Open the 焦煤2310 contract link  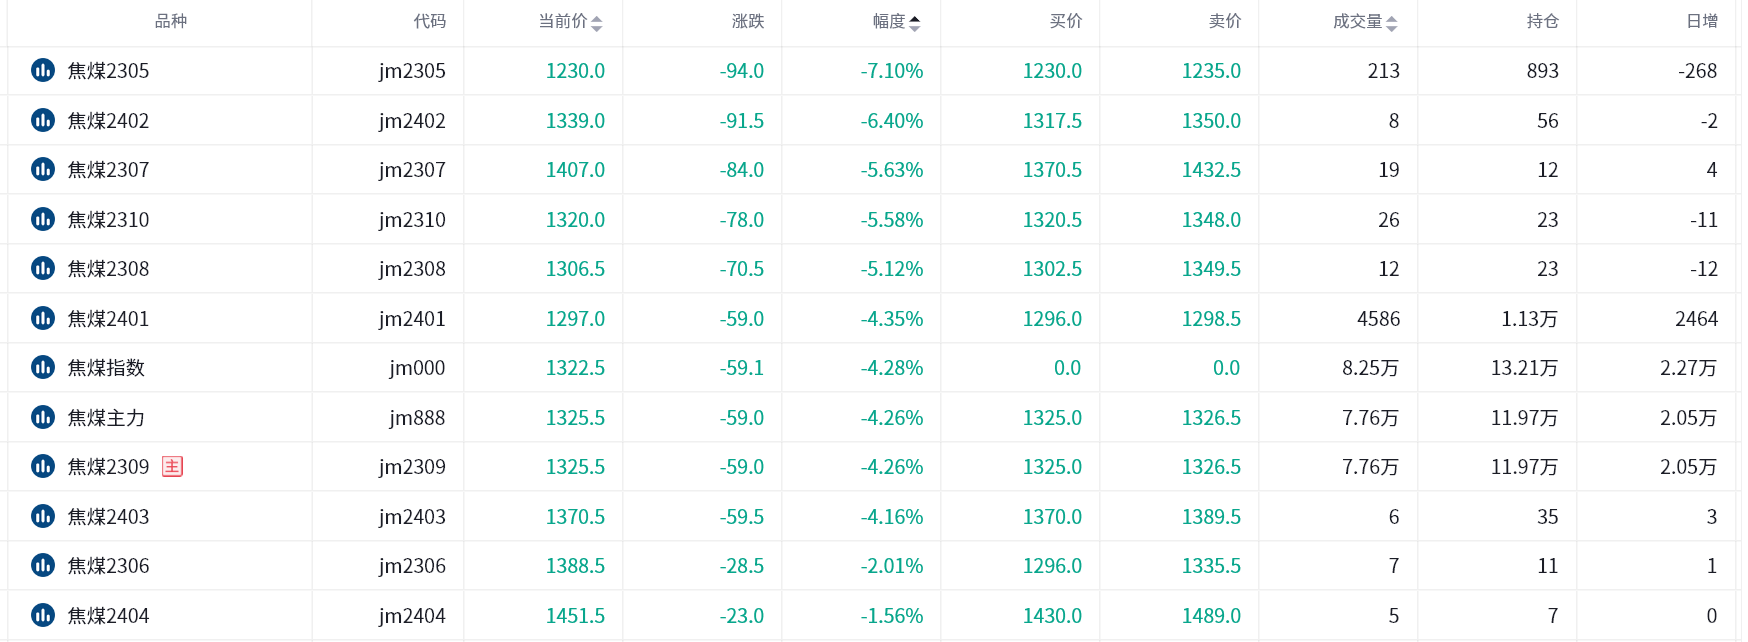(108, 219)
